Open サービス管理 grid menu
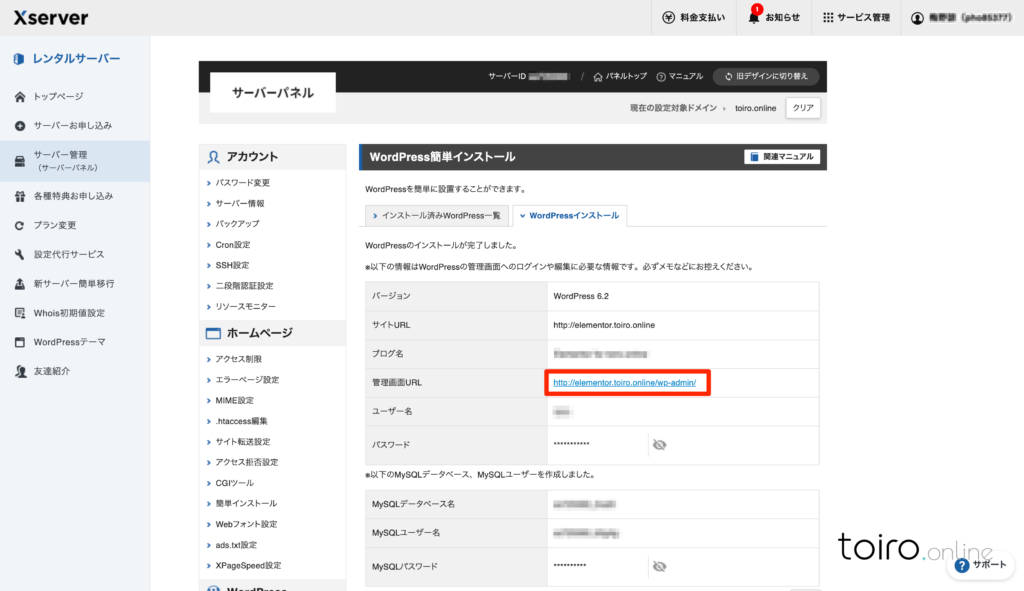 [x=828, y=18]
